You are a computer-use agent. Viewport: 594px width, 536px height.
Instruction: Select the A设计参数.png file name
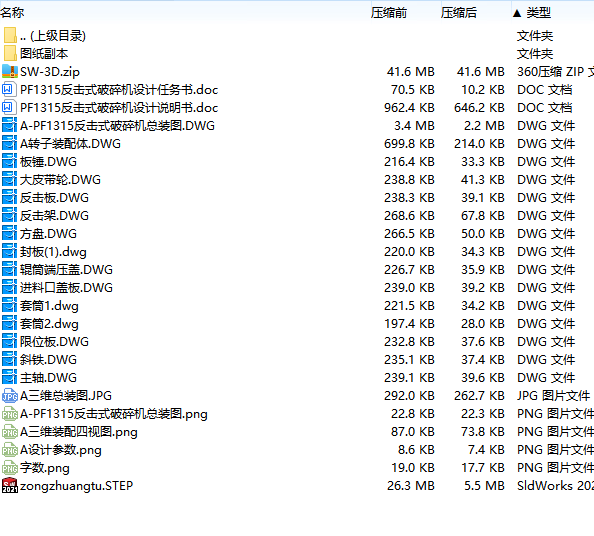click(x=61, y=450)
